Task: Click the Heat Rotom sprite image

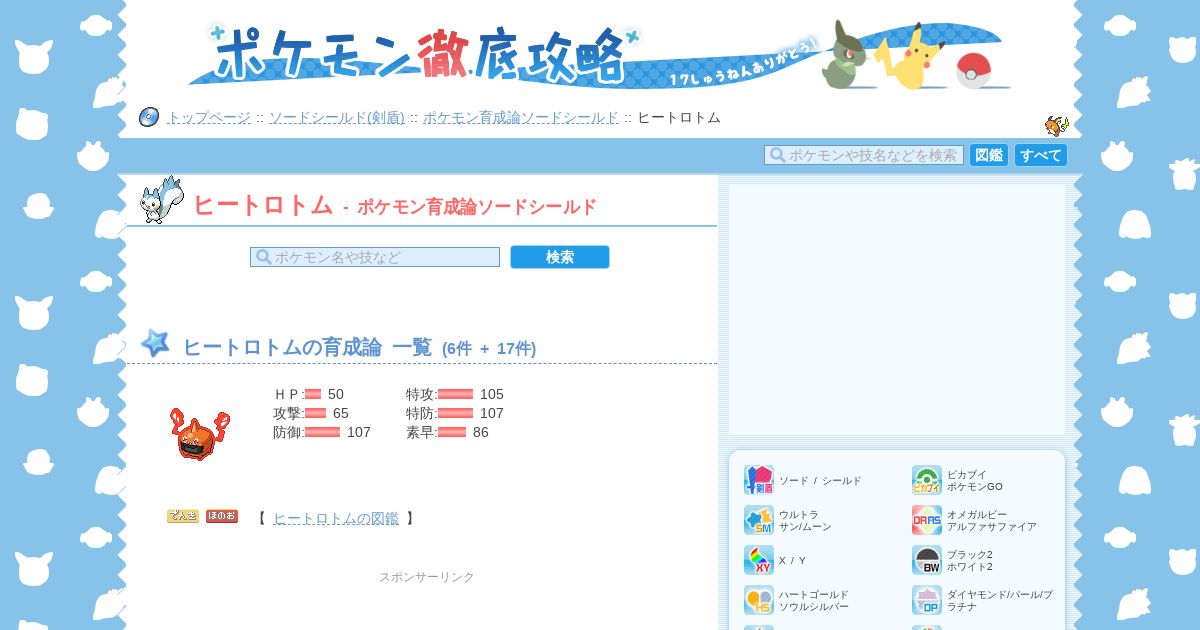Action: click(x=200, y=433)
